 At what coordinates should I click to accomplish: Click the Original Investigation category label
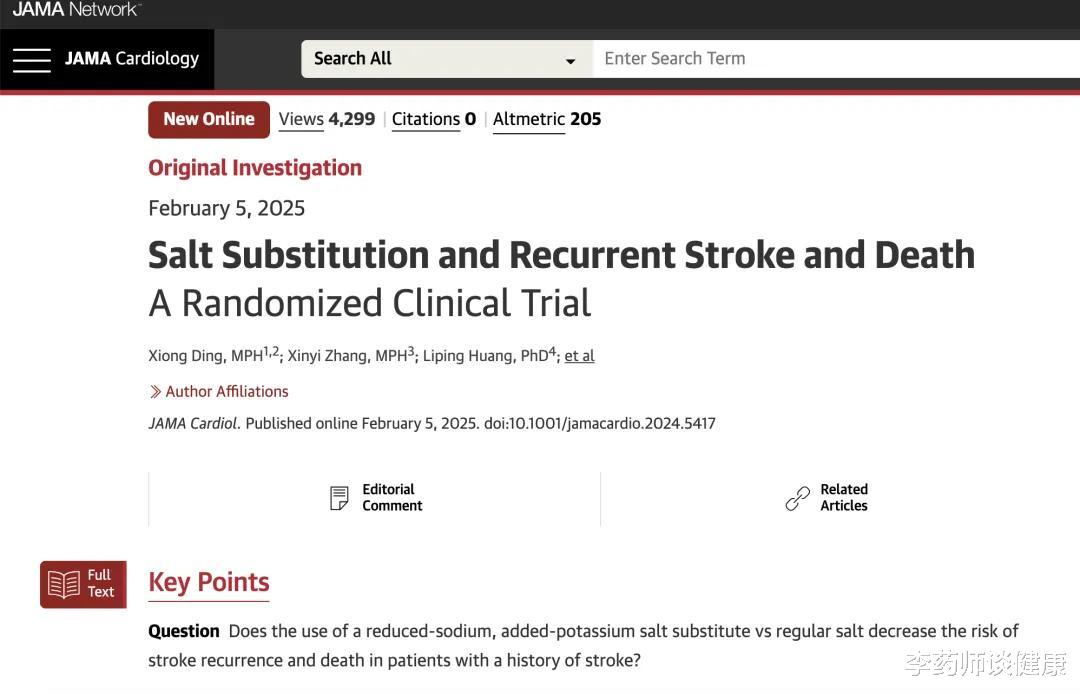(x=255, y=168)
